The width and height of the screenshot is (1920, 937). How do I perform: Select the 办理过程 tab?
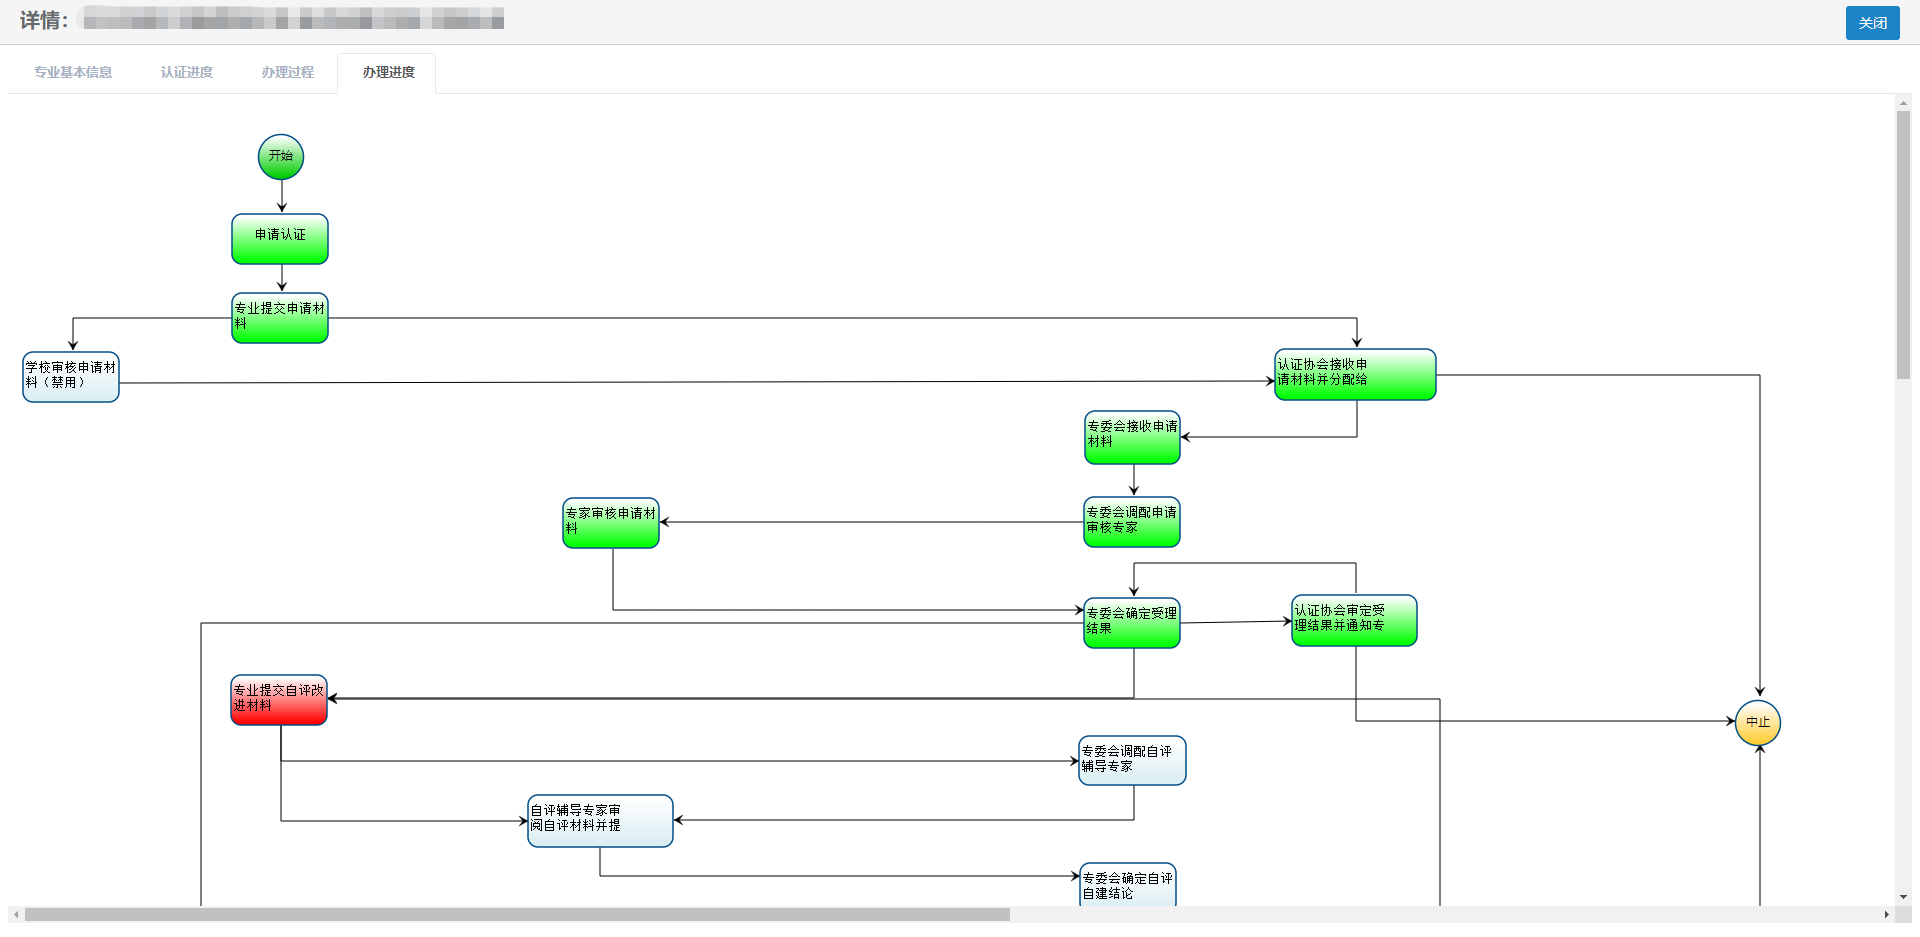coord(288,72)
